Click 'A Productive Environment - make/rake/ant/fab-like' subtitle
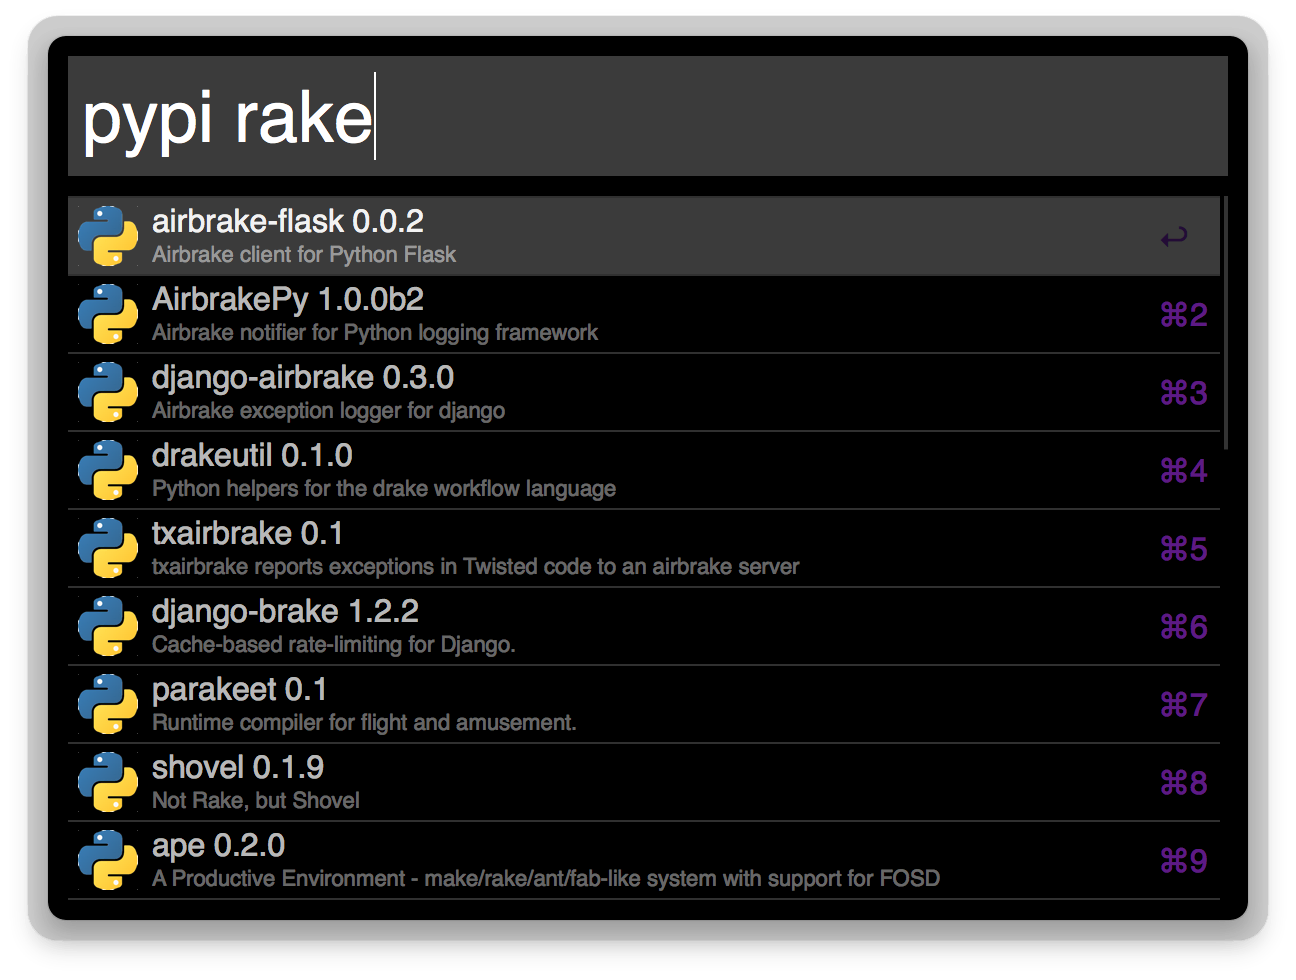Screen dimensions: 1296x980 [546, 879]
